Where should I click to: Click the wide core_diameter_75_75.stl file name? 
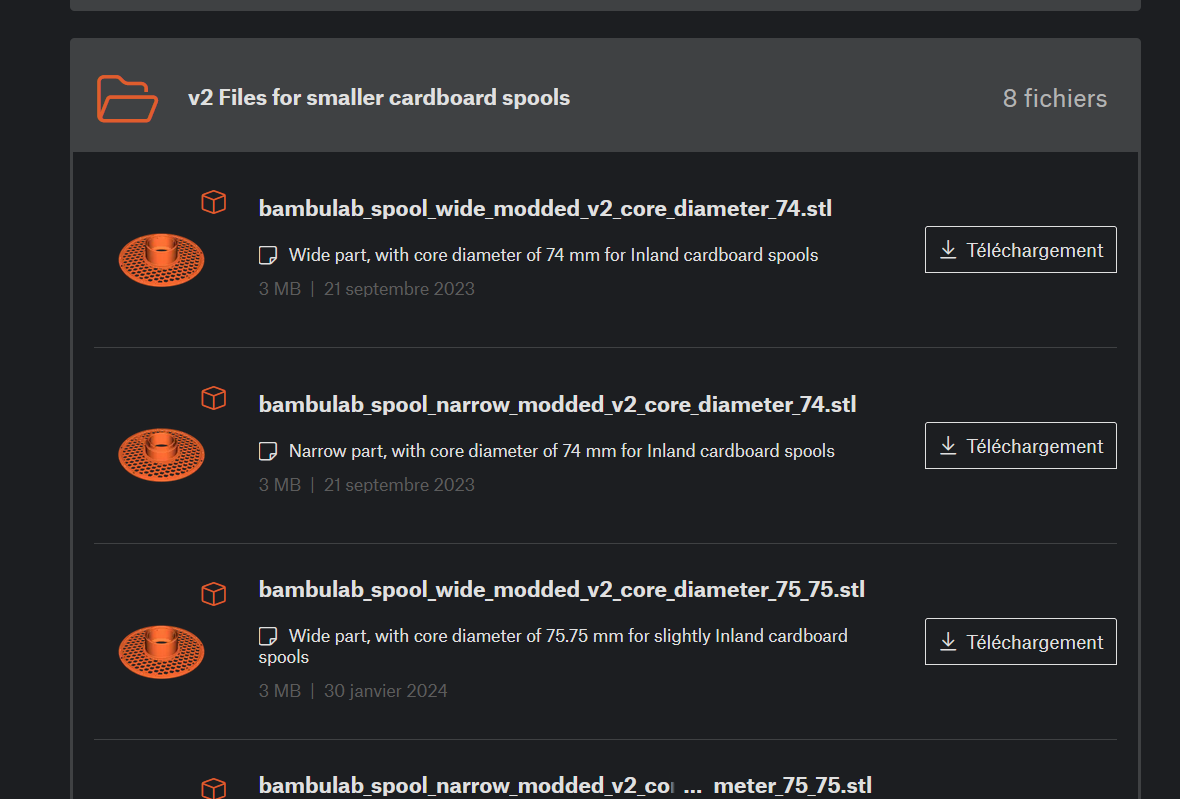click(561, 590)
